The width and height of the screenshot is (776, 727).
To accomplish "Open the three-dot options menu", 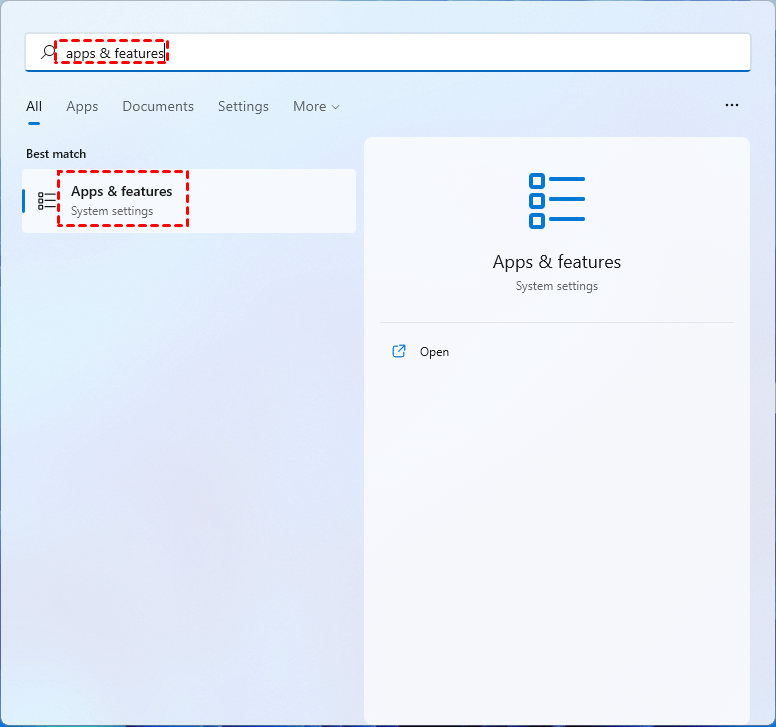I will tap(731, 105).
